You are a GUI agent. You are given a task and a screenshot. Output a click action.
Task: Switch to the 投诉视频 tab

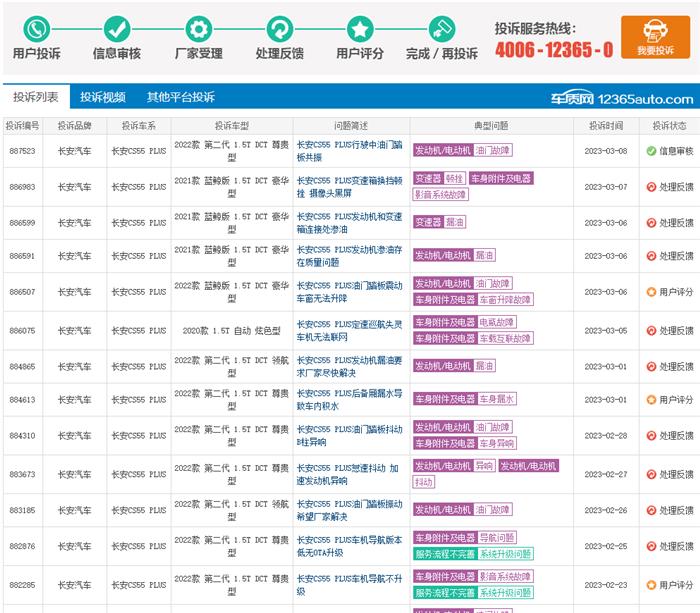tap(103, 97)
